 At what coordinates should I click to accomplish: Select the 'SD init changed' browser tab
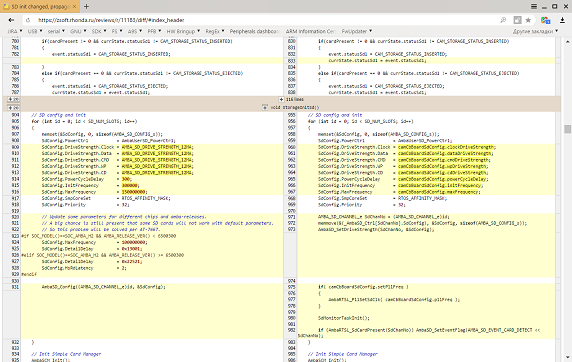pos(40,7)
